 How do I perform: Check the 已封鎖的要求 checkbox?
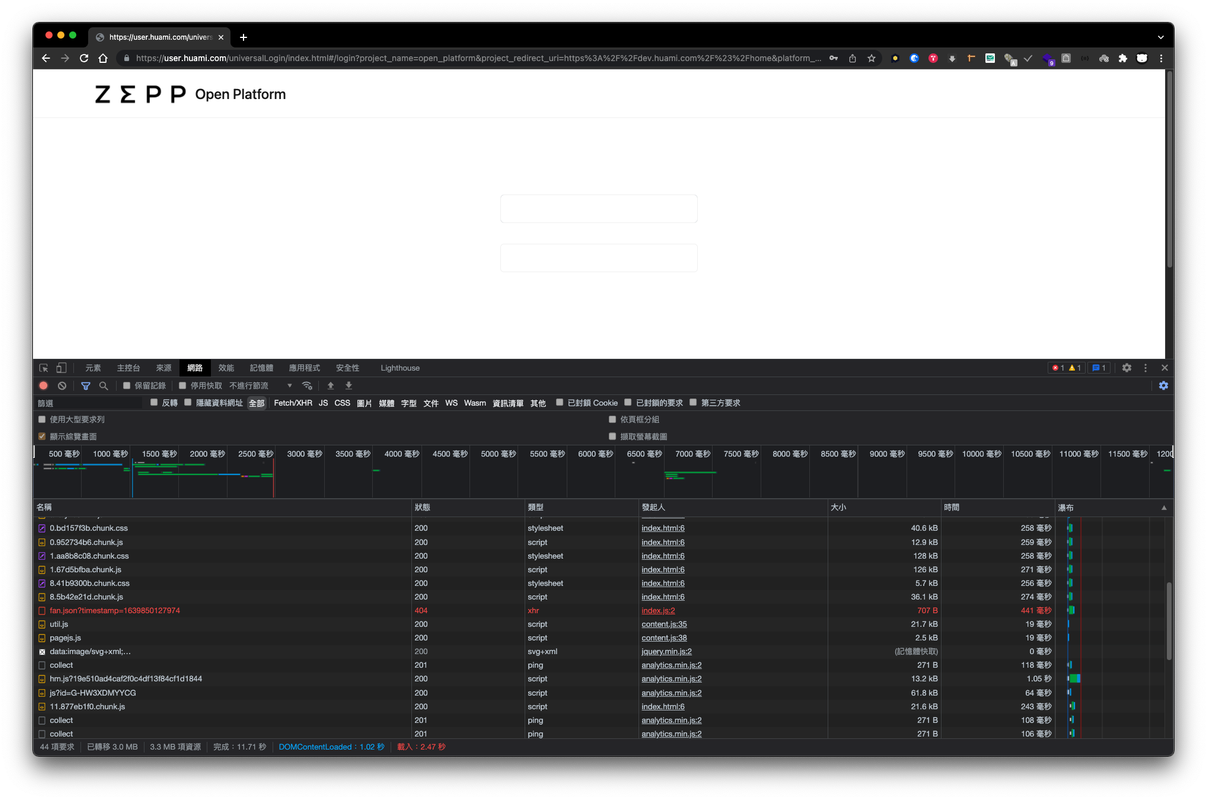pyautogui.click(x=628, y=403)
